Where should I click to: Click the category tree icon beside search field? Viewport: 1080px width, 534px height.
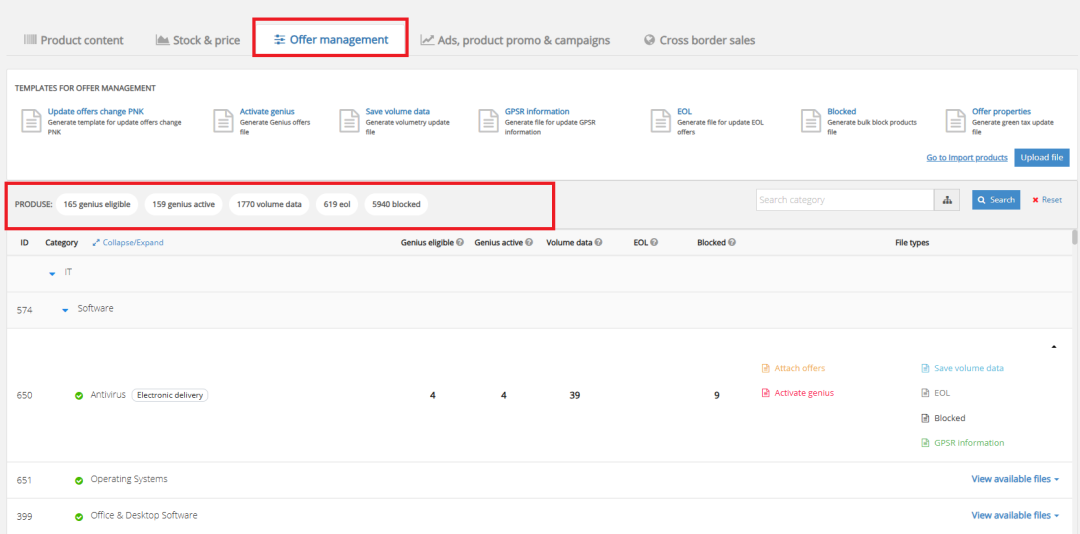(947, 200)
